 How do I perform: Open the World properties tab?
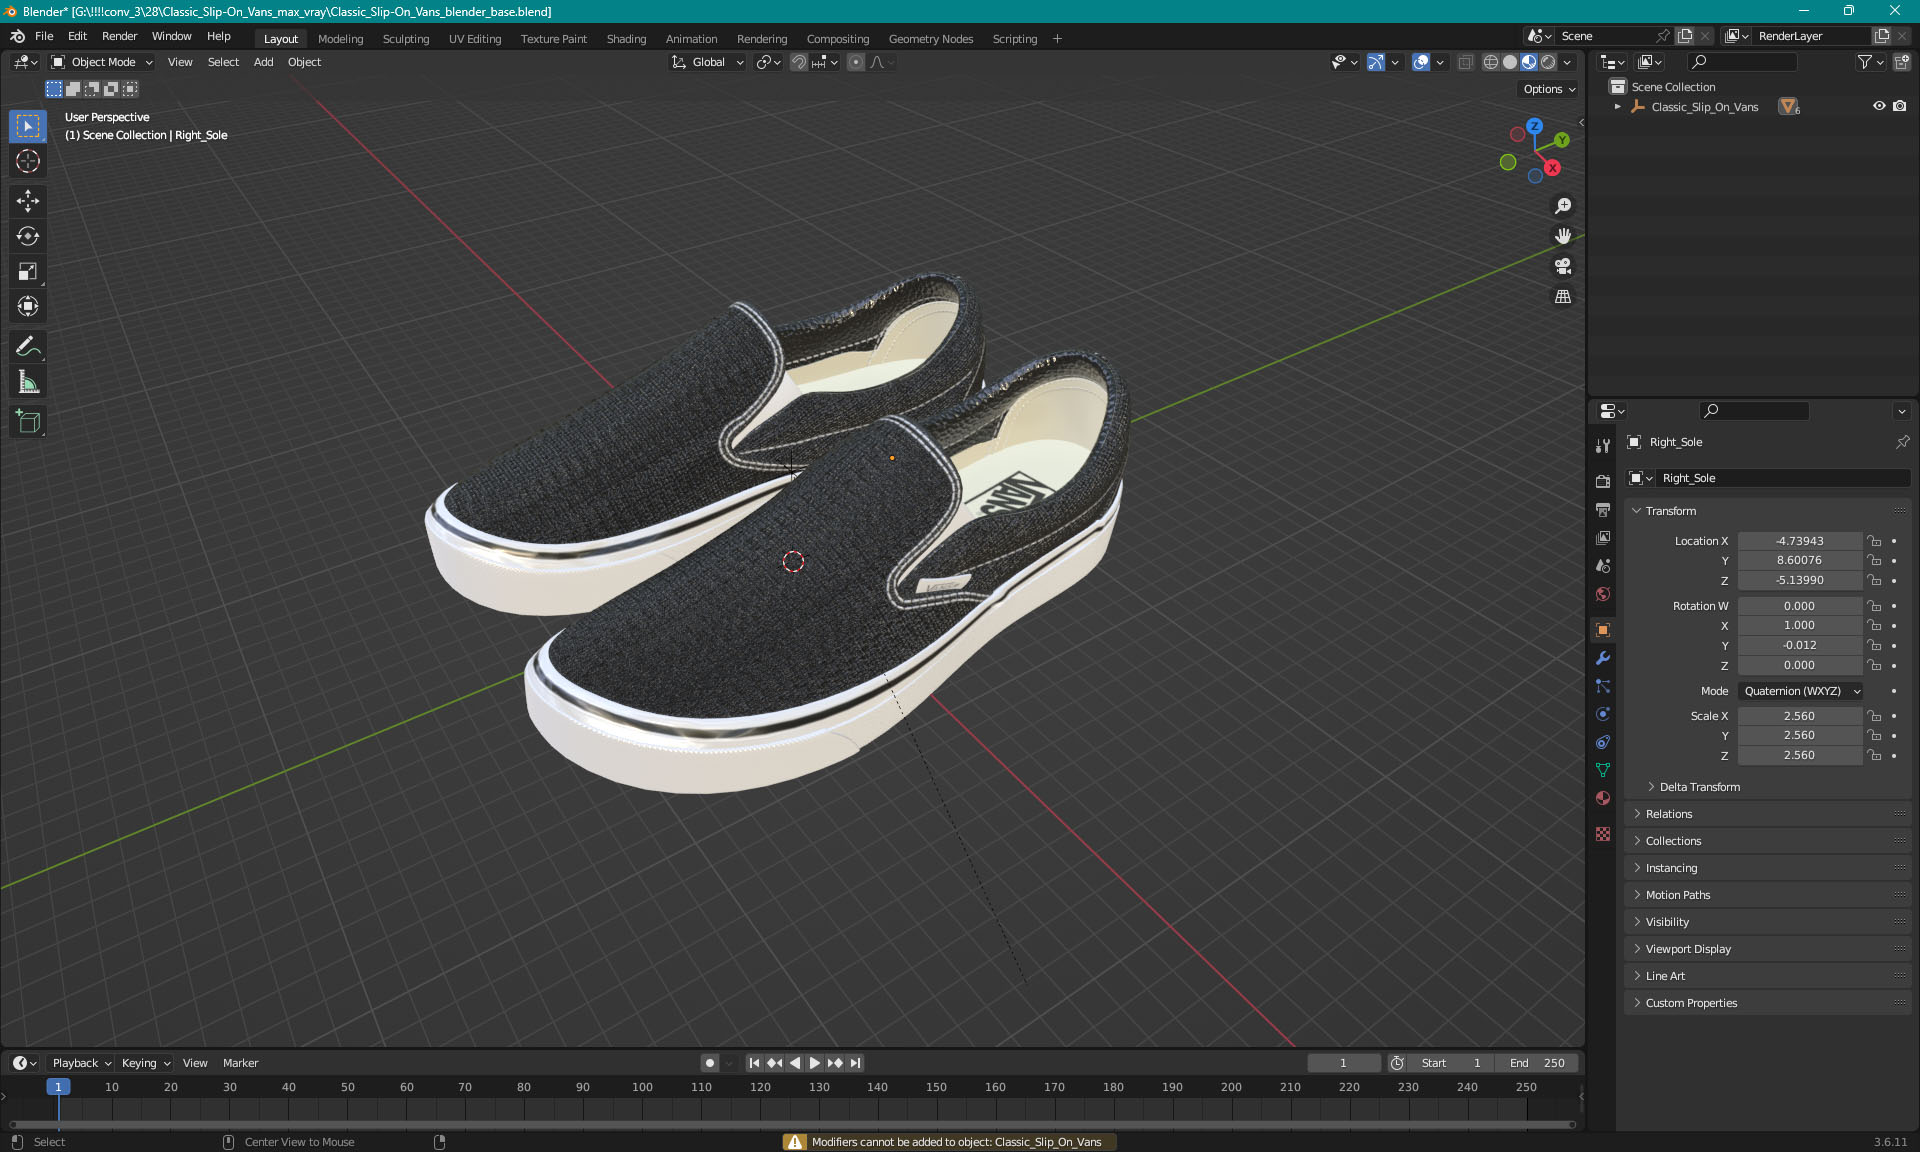[1603, 594]
